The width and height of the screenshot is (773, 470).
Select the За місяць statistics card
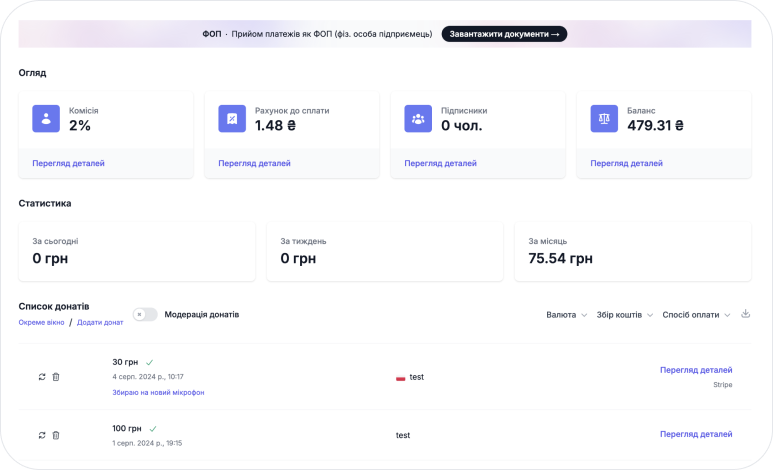click(632, 251)
